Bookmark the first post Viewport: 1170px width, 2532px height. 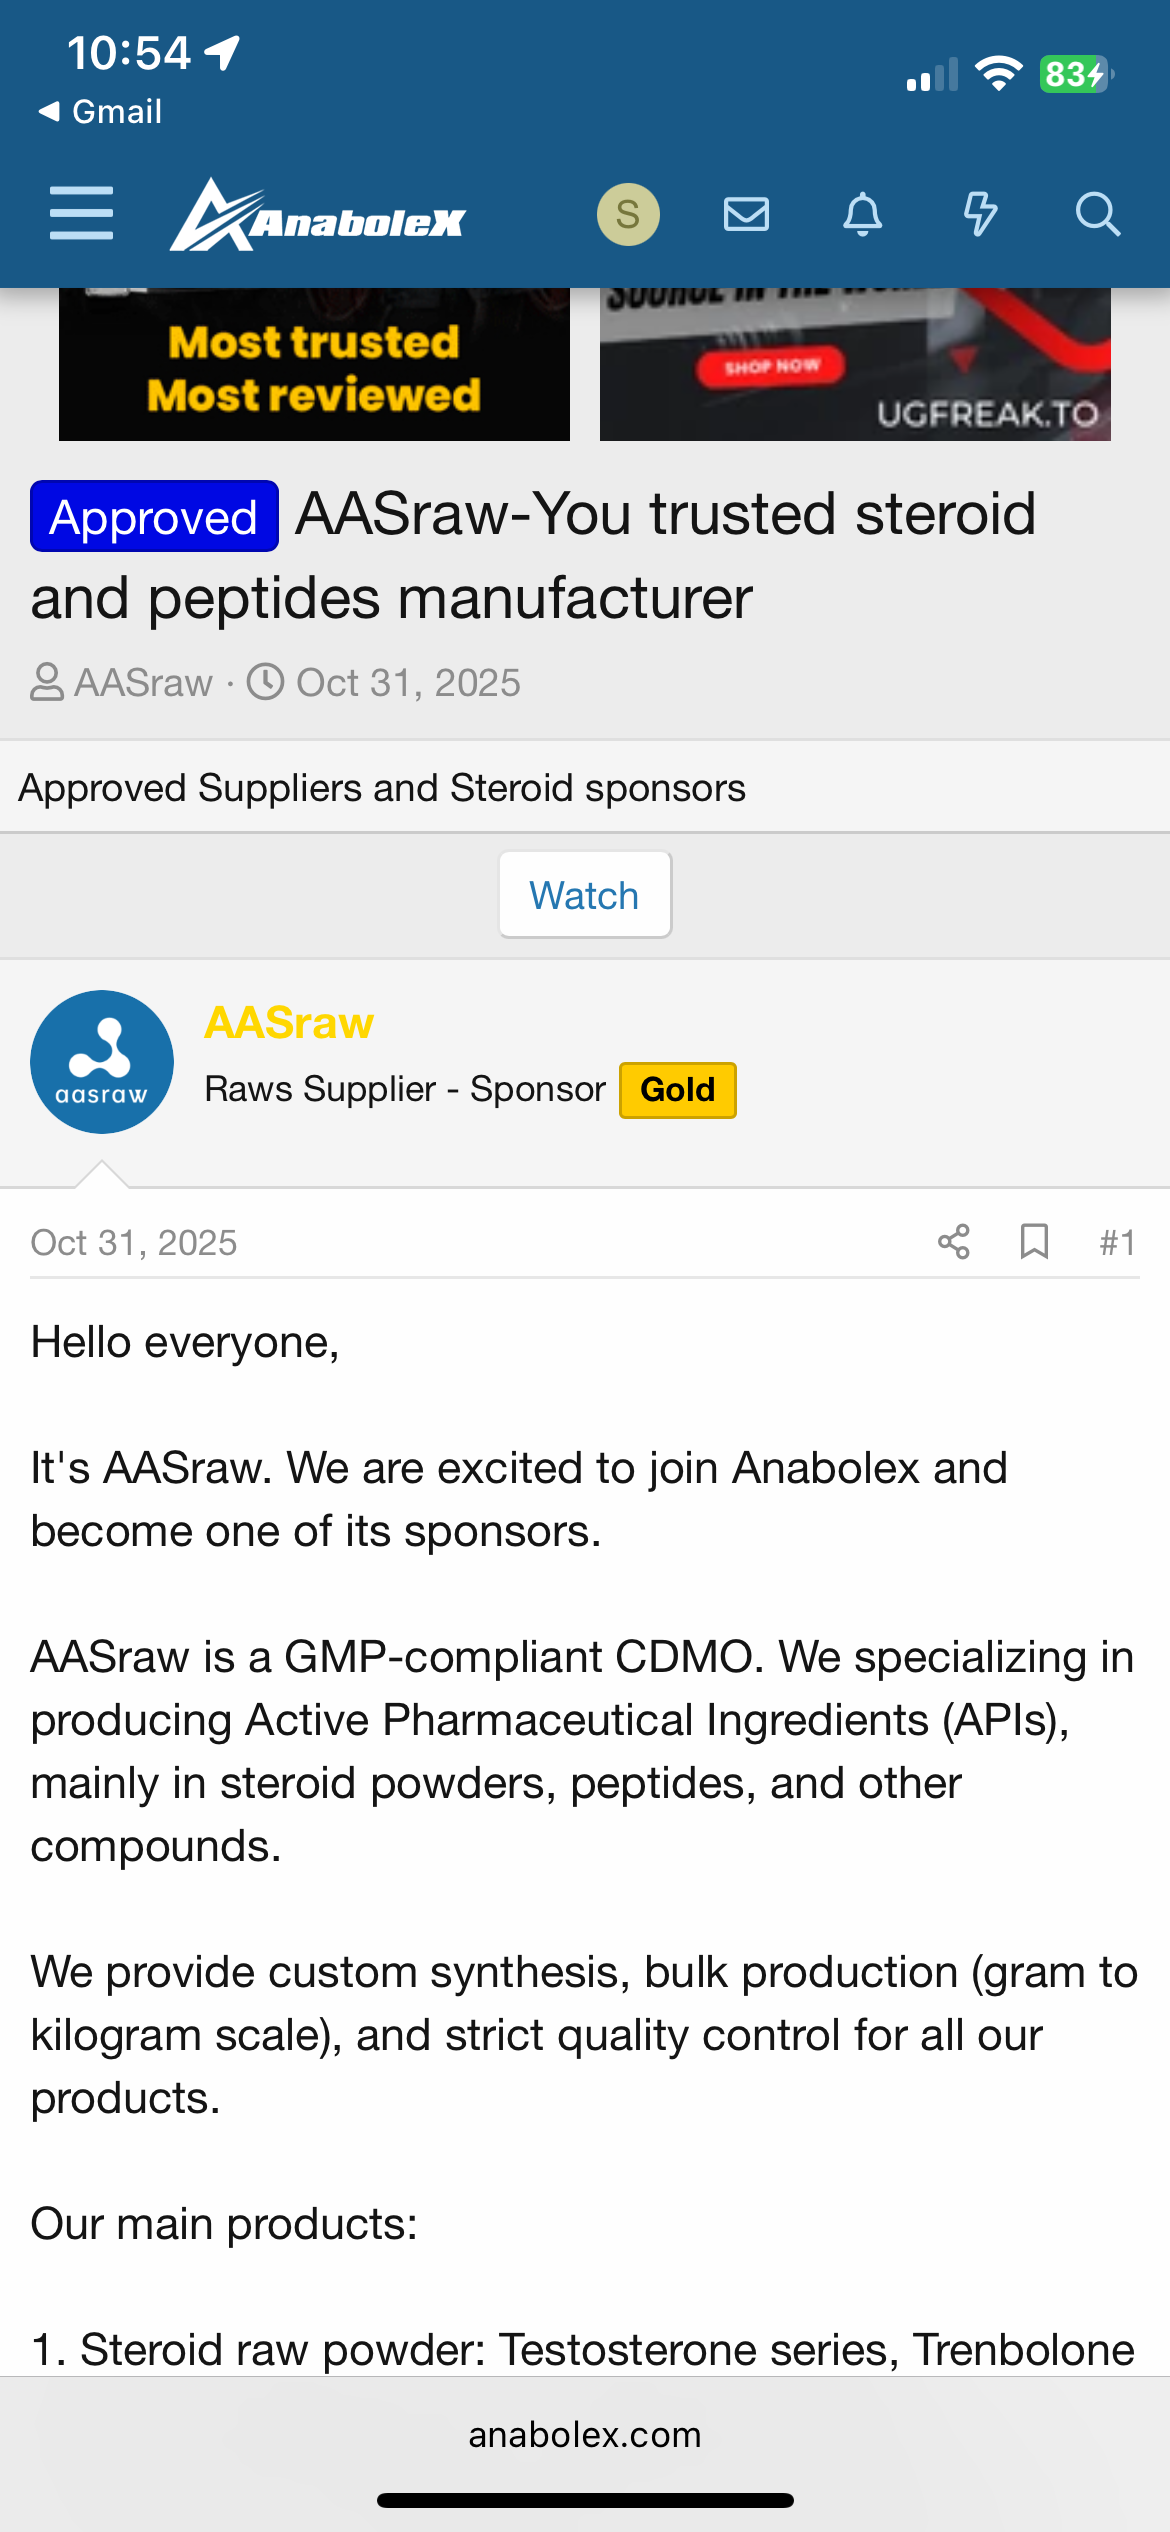coord(1034,1242)
